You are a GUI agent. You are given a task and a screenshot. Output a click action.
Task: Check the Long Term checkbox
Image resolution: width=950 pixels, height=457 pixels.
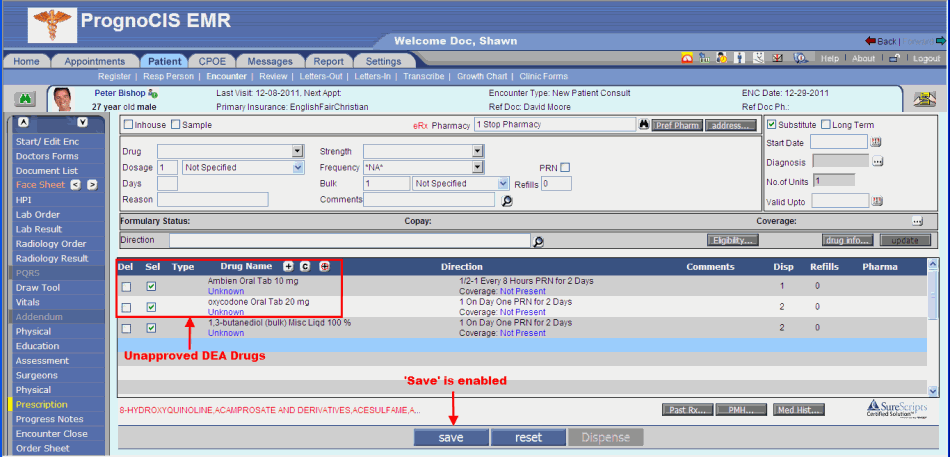(826, 125)
